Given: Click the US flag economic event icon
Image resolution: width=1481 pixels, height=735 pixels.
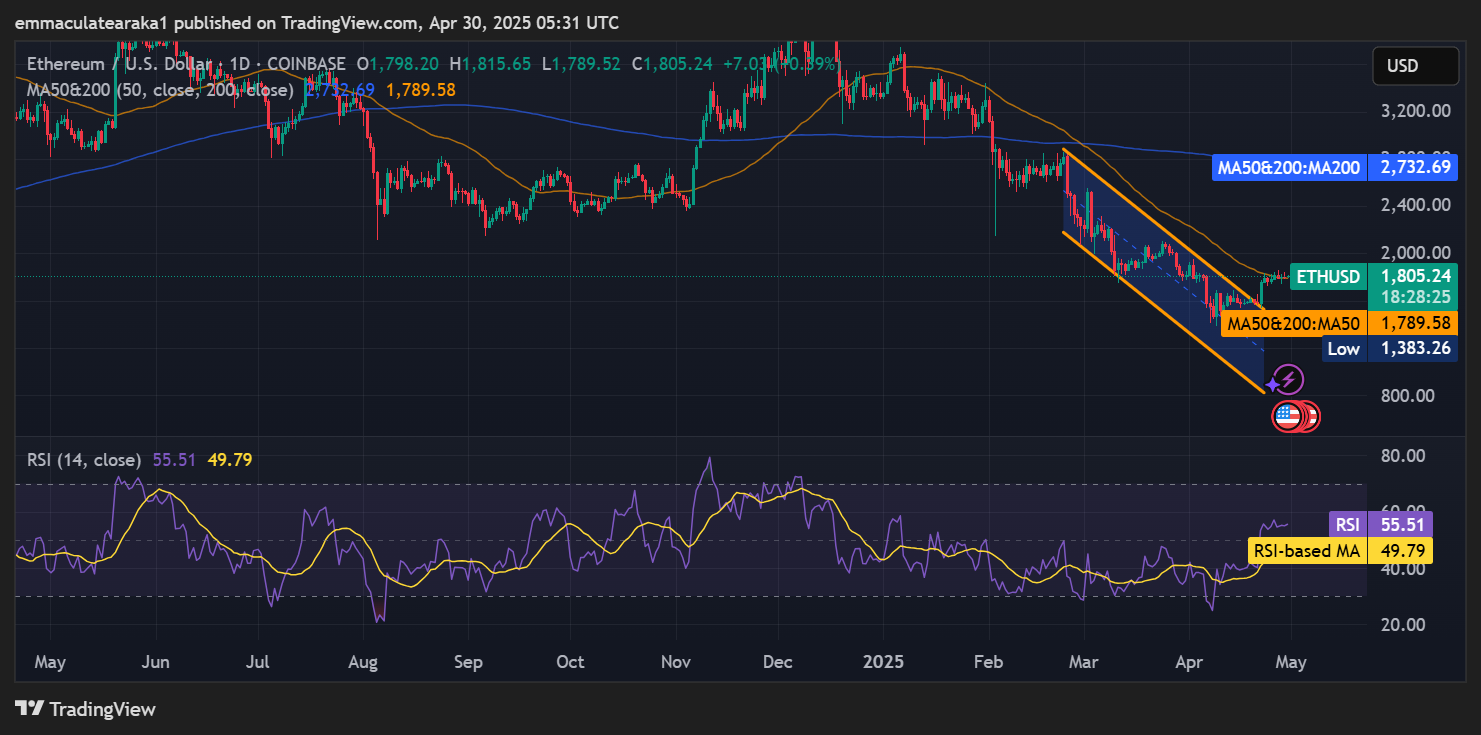Looking at the screenshot, I should point(1287,416).
